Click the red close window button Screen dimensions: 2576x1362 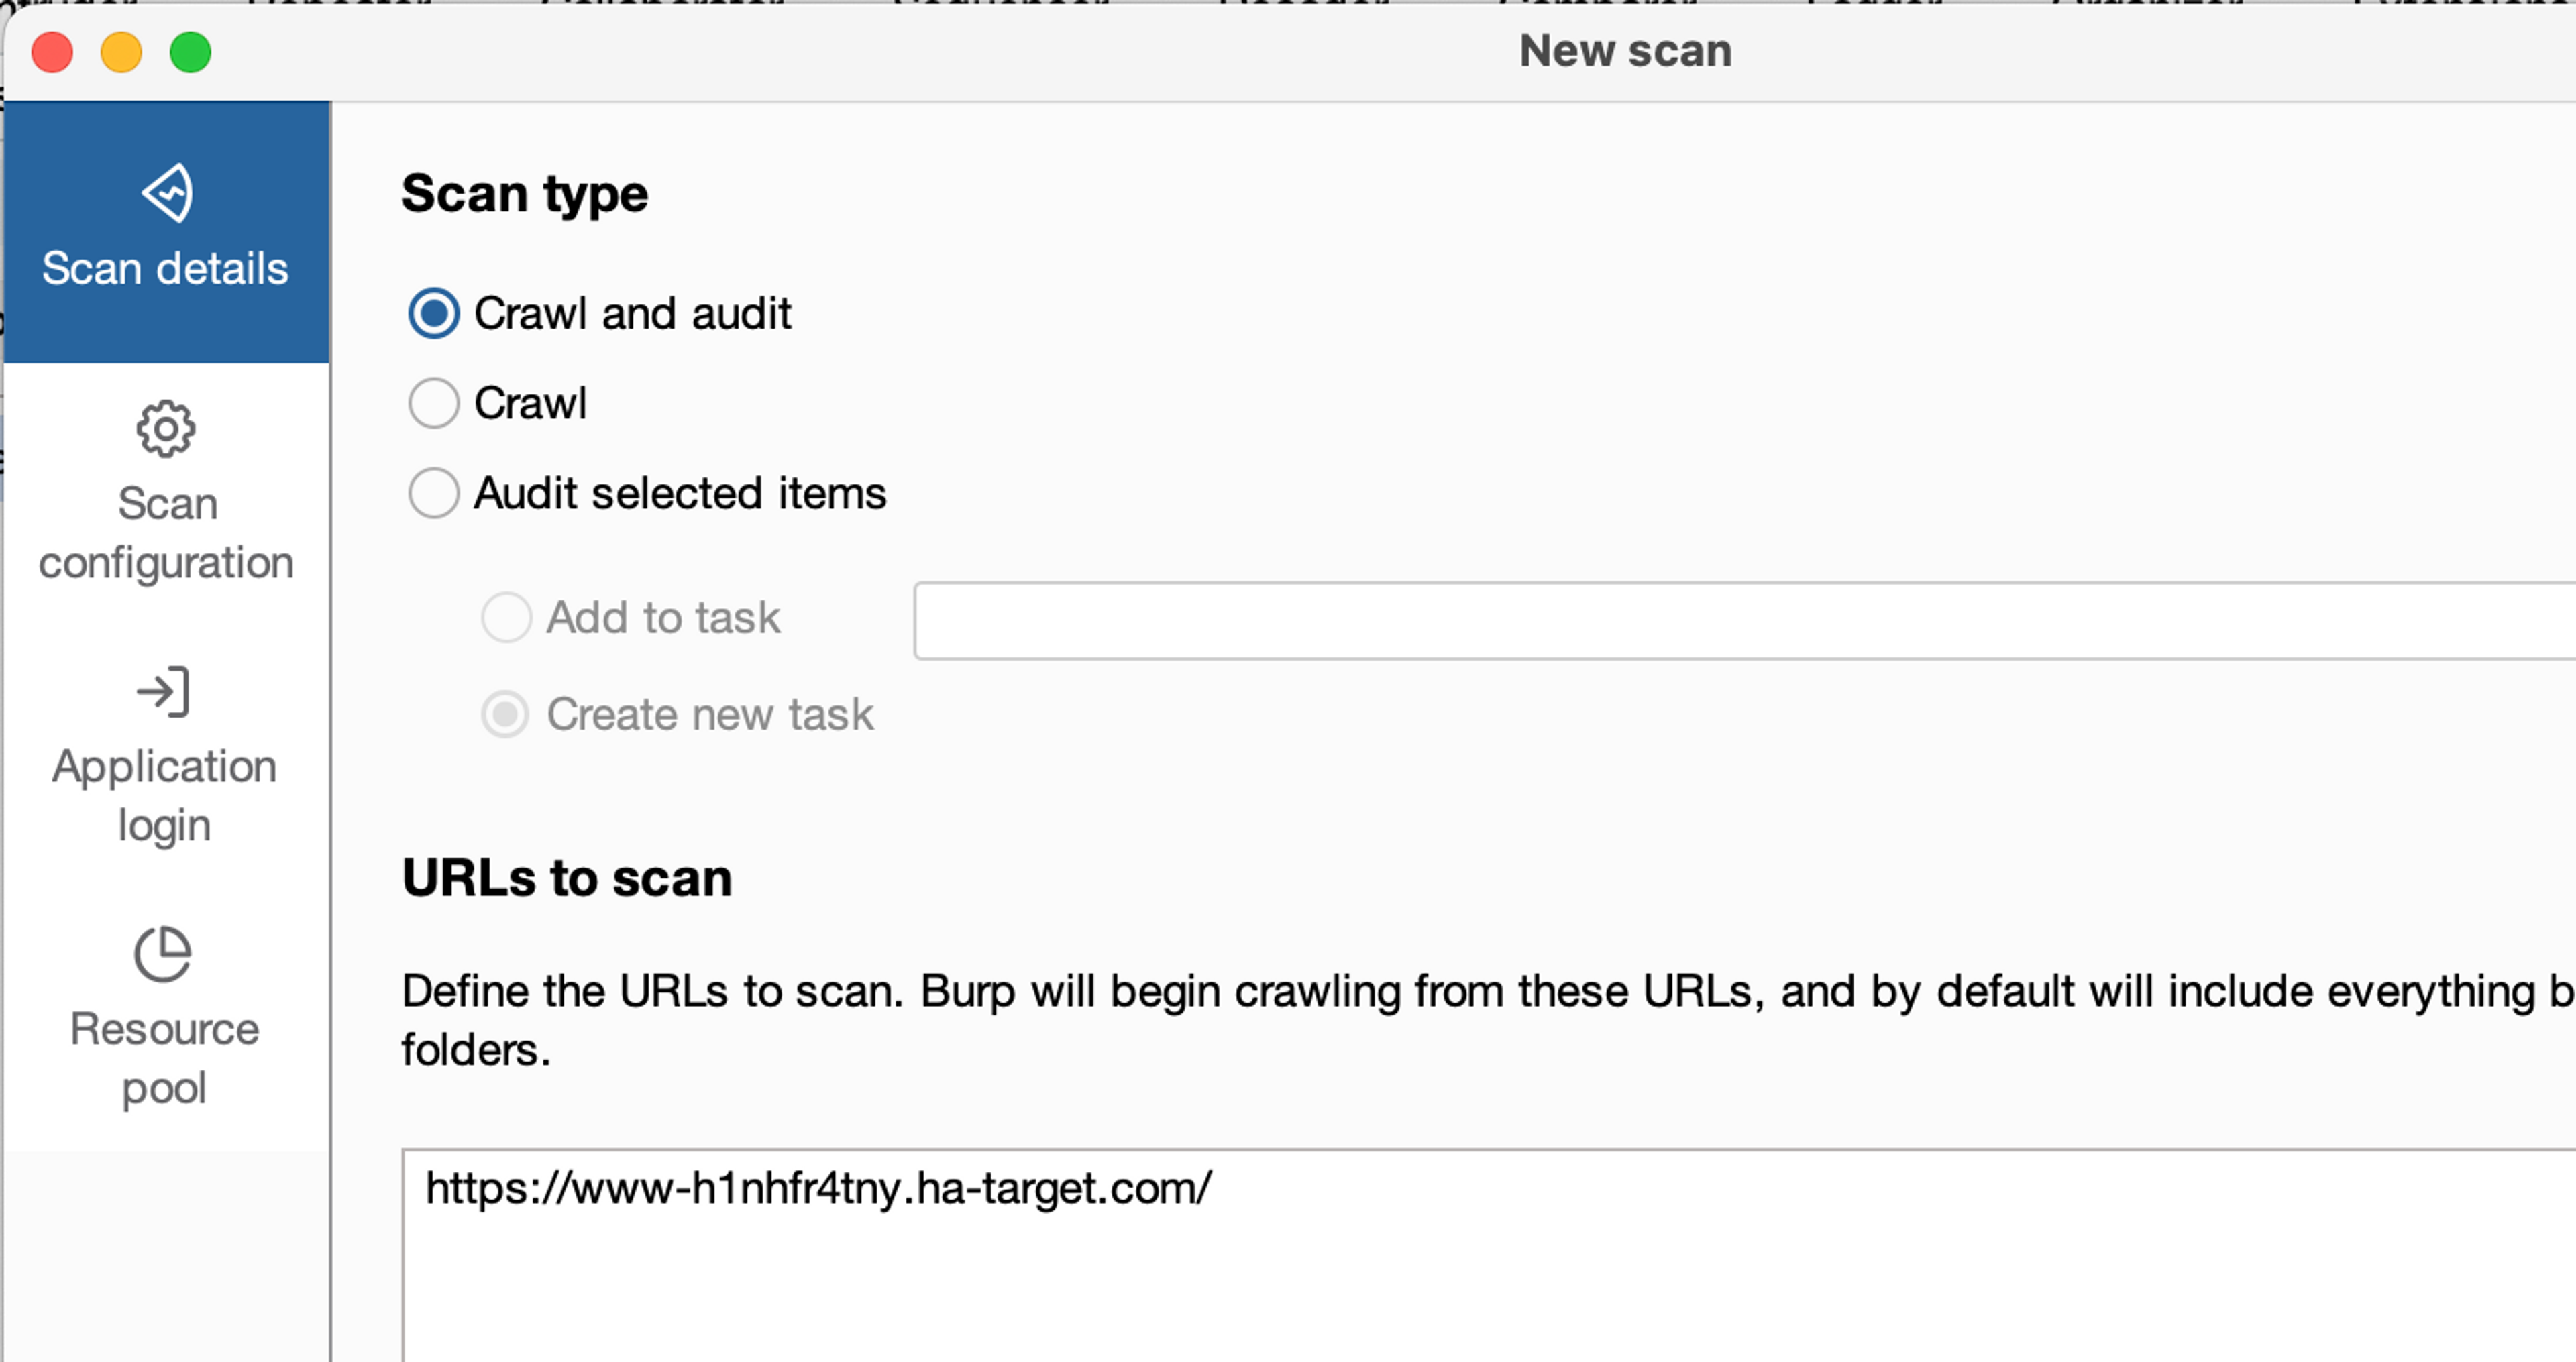pyautogui.click(x=52, y=52)
